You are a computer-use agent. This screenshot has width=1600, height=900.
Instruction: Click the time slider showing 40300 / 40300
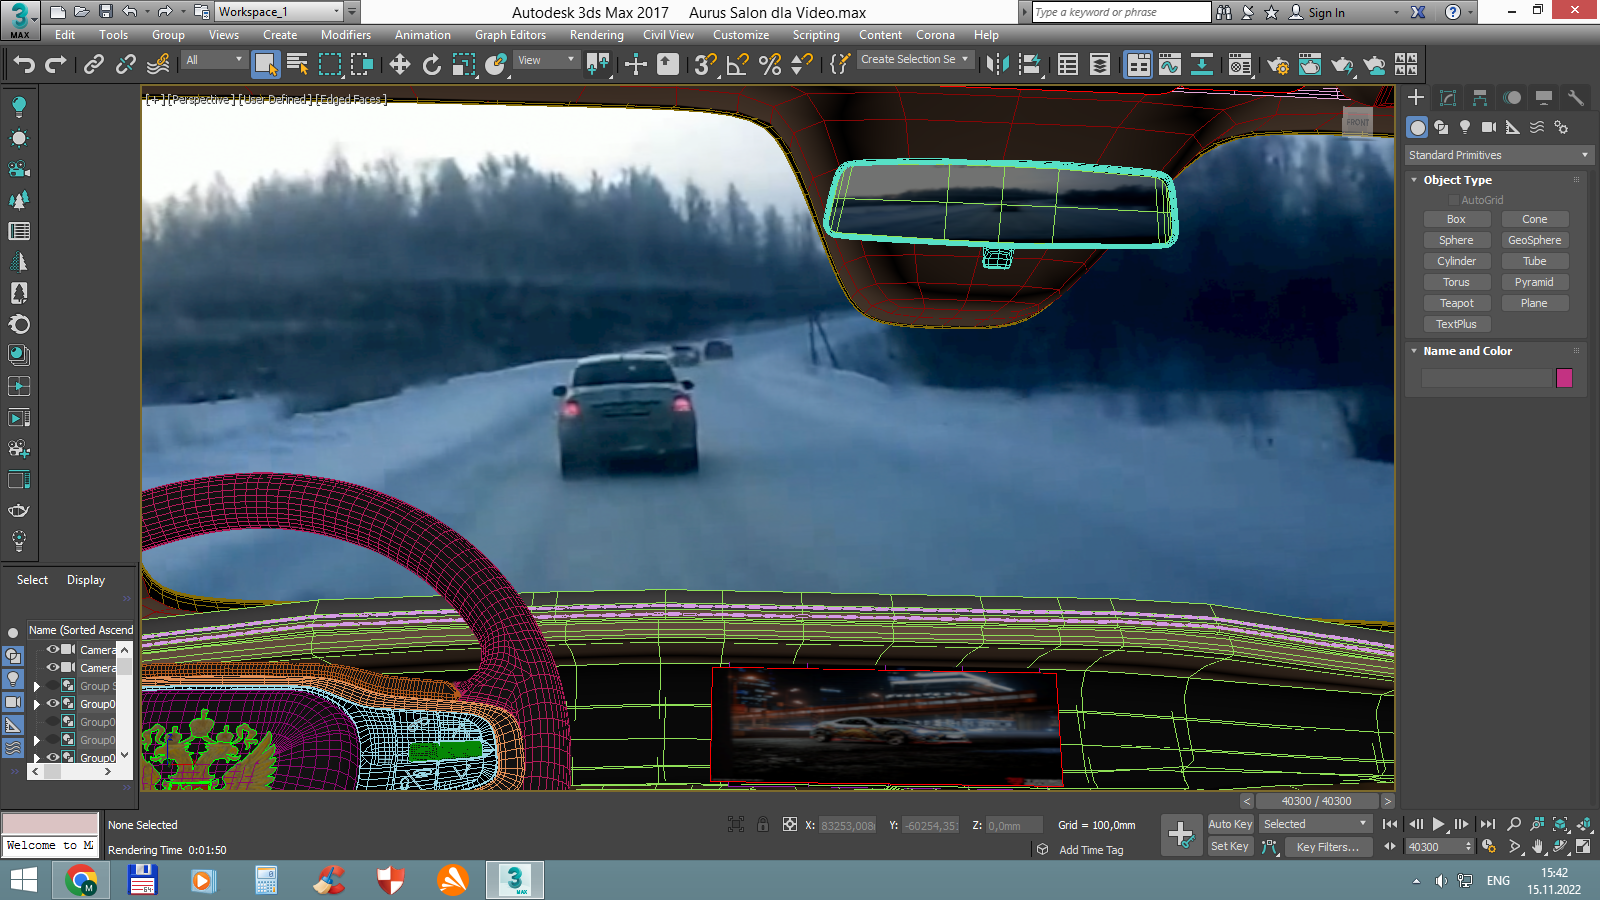[x=1316, y=801]
